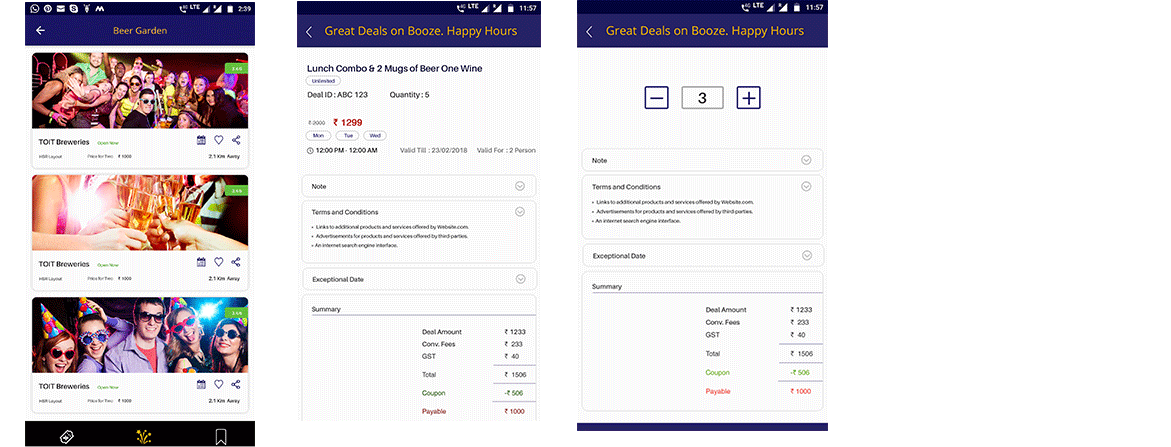Expand the Note section on deal page
This screenshot has height=447, width=1171.
click(x=519, y=186)
